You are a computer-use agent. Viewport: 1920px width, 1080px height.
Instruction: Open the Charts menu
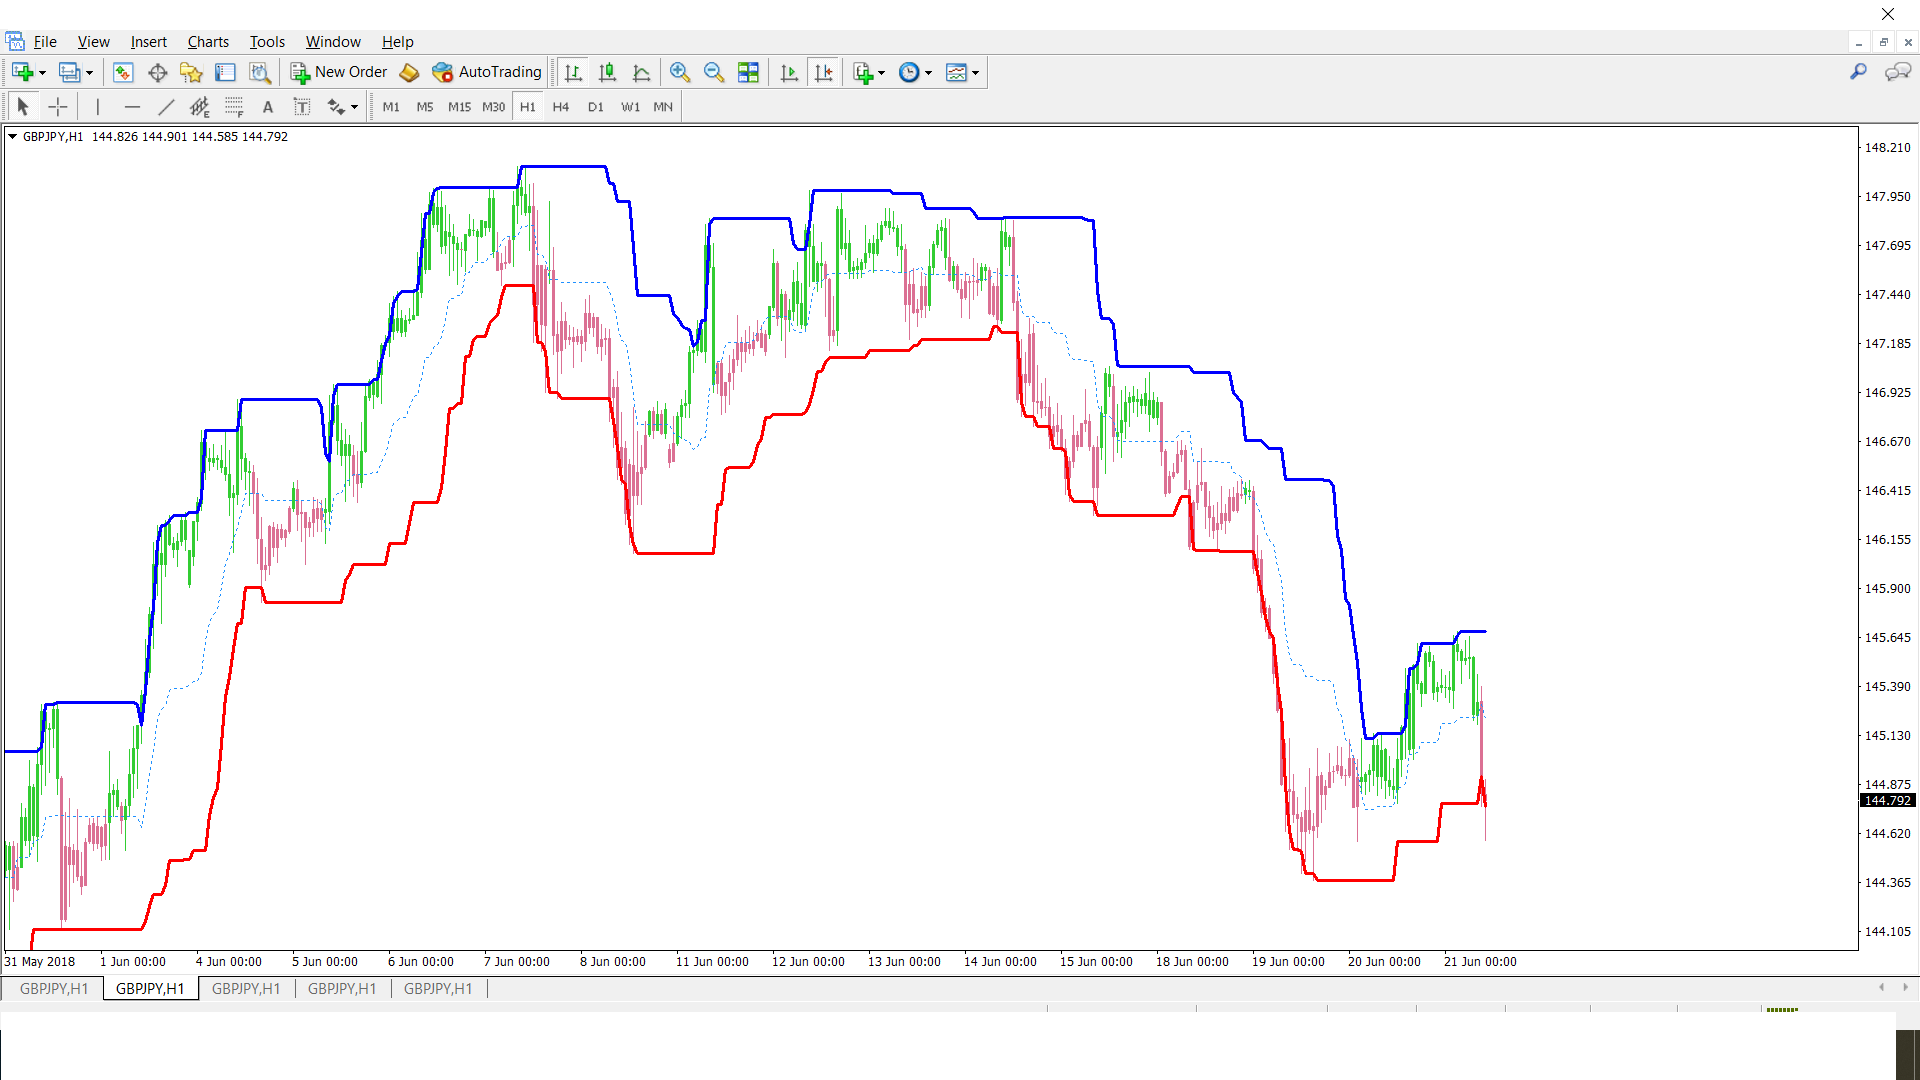pos(208,42)
